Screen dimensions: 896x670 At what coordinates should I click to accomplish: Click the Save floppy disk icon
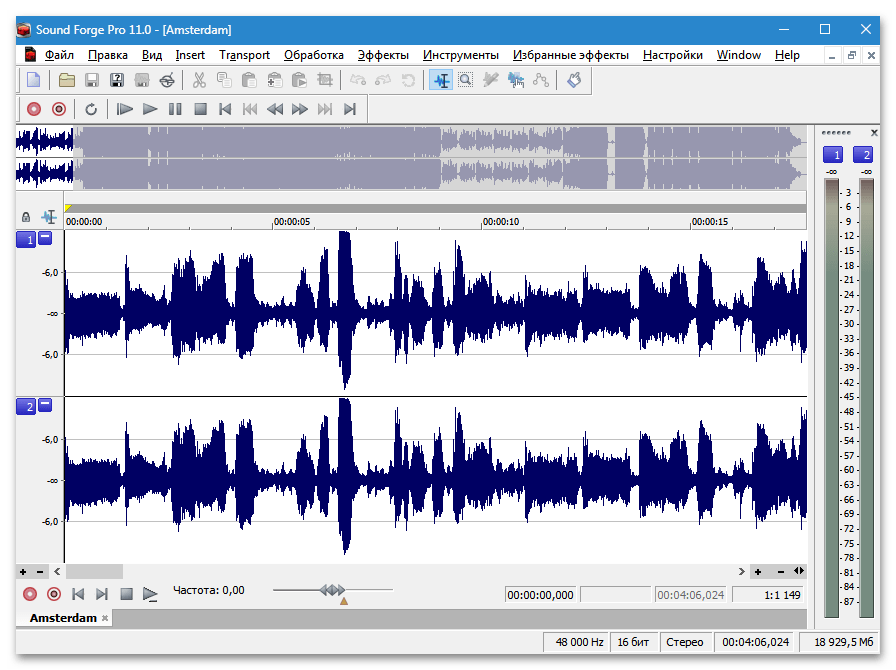pos(91,80)
